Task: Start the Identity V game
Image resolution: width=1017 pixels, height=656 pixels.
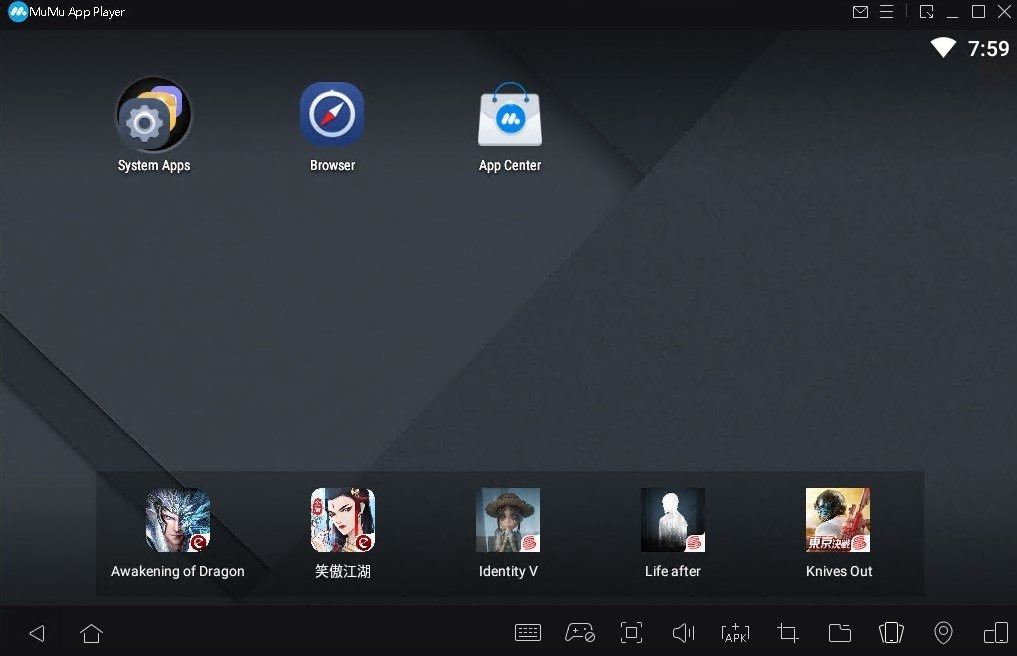Action: [508, 520]
